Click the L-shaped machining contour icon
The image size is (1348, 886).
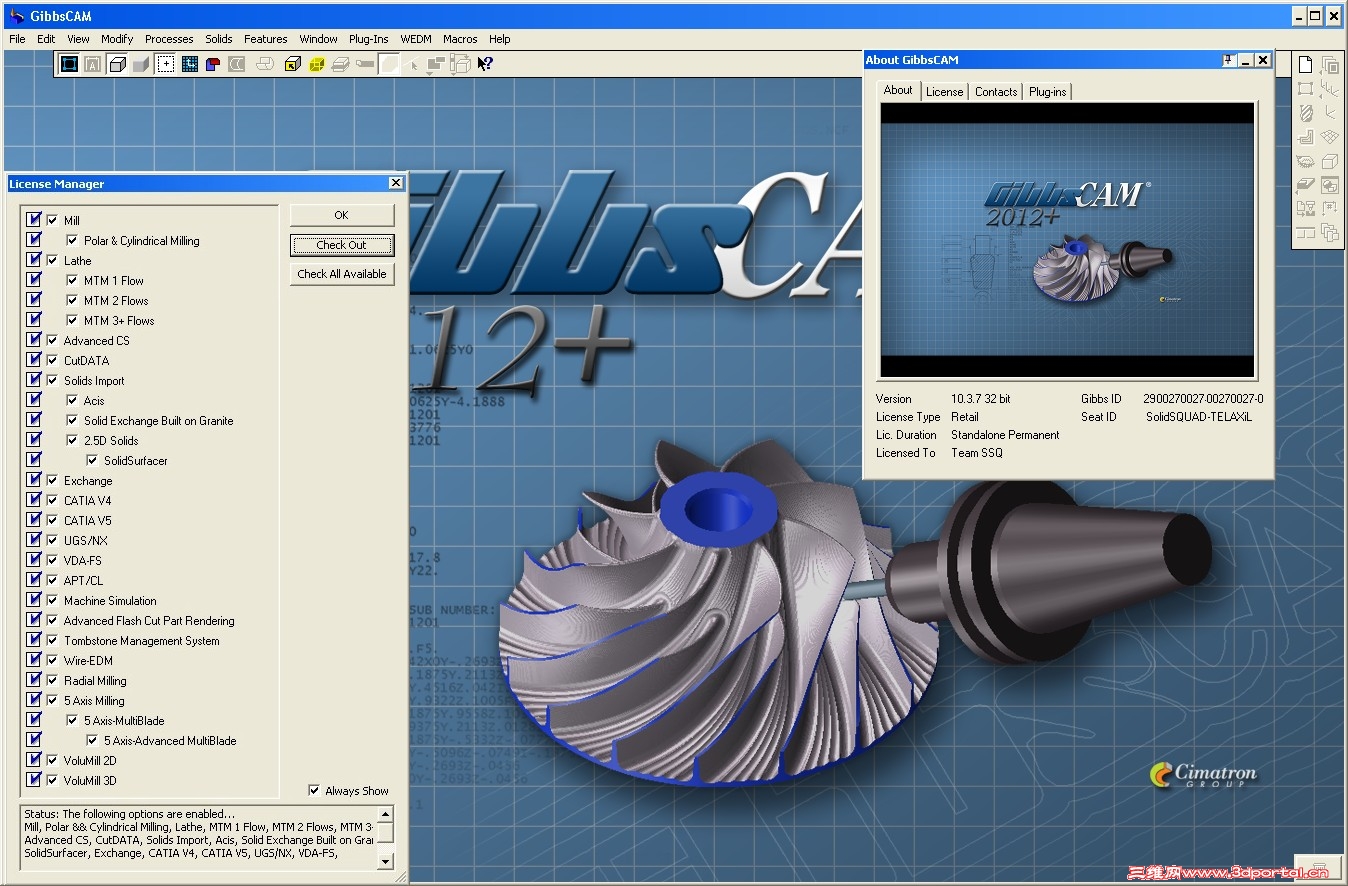click(1306, 137)
